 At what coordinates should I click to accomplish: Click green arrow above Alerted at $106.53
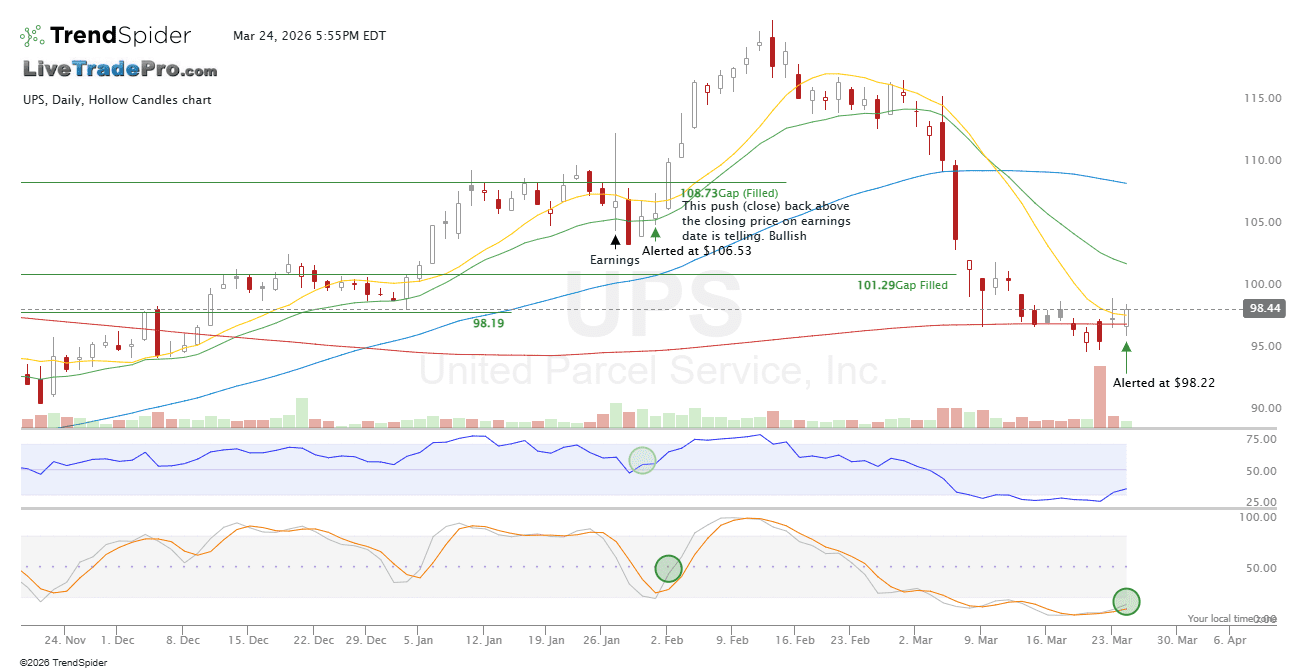coord(655,232)
